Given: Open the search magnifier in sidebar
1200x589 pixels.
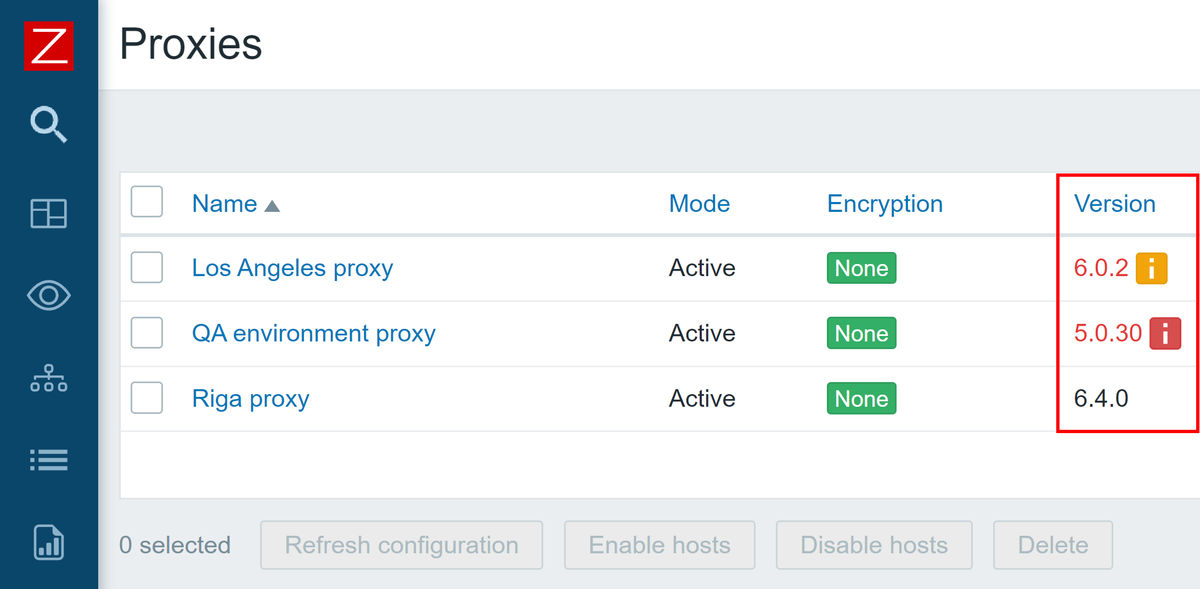Looking at the screenshot, I should click(48, 125).
